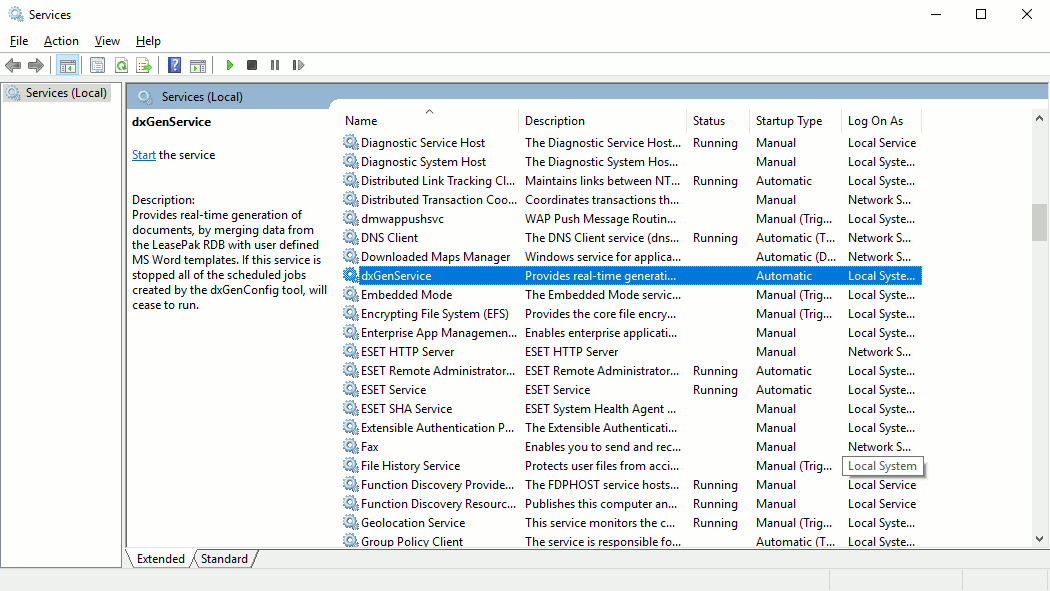Viewport: 1050px width, 591px height.
Task: Click the scroll down arrow of services list
Action: 1039,539
